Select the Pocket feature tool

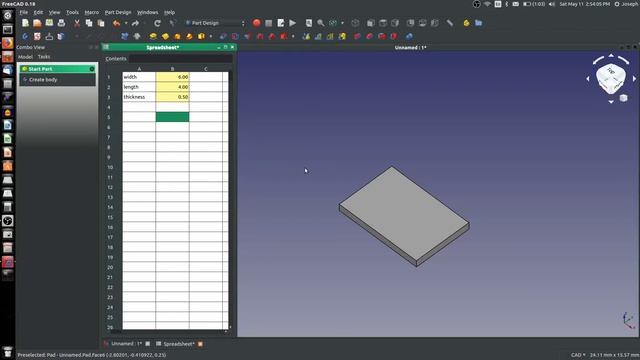pos(223,36)
